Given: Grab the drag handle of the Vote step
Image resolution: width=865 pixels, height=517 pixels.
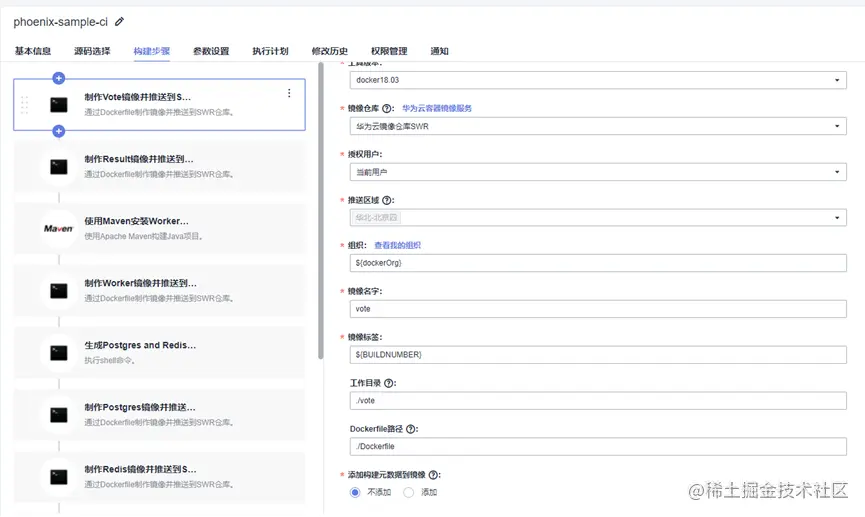Looking at the screenshot, I should click(24, 105).
